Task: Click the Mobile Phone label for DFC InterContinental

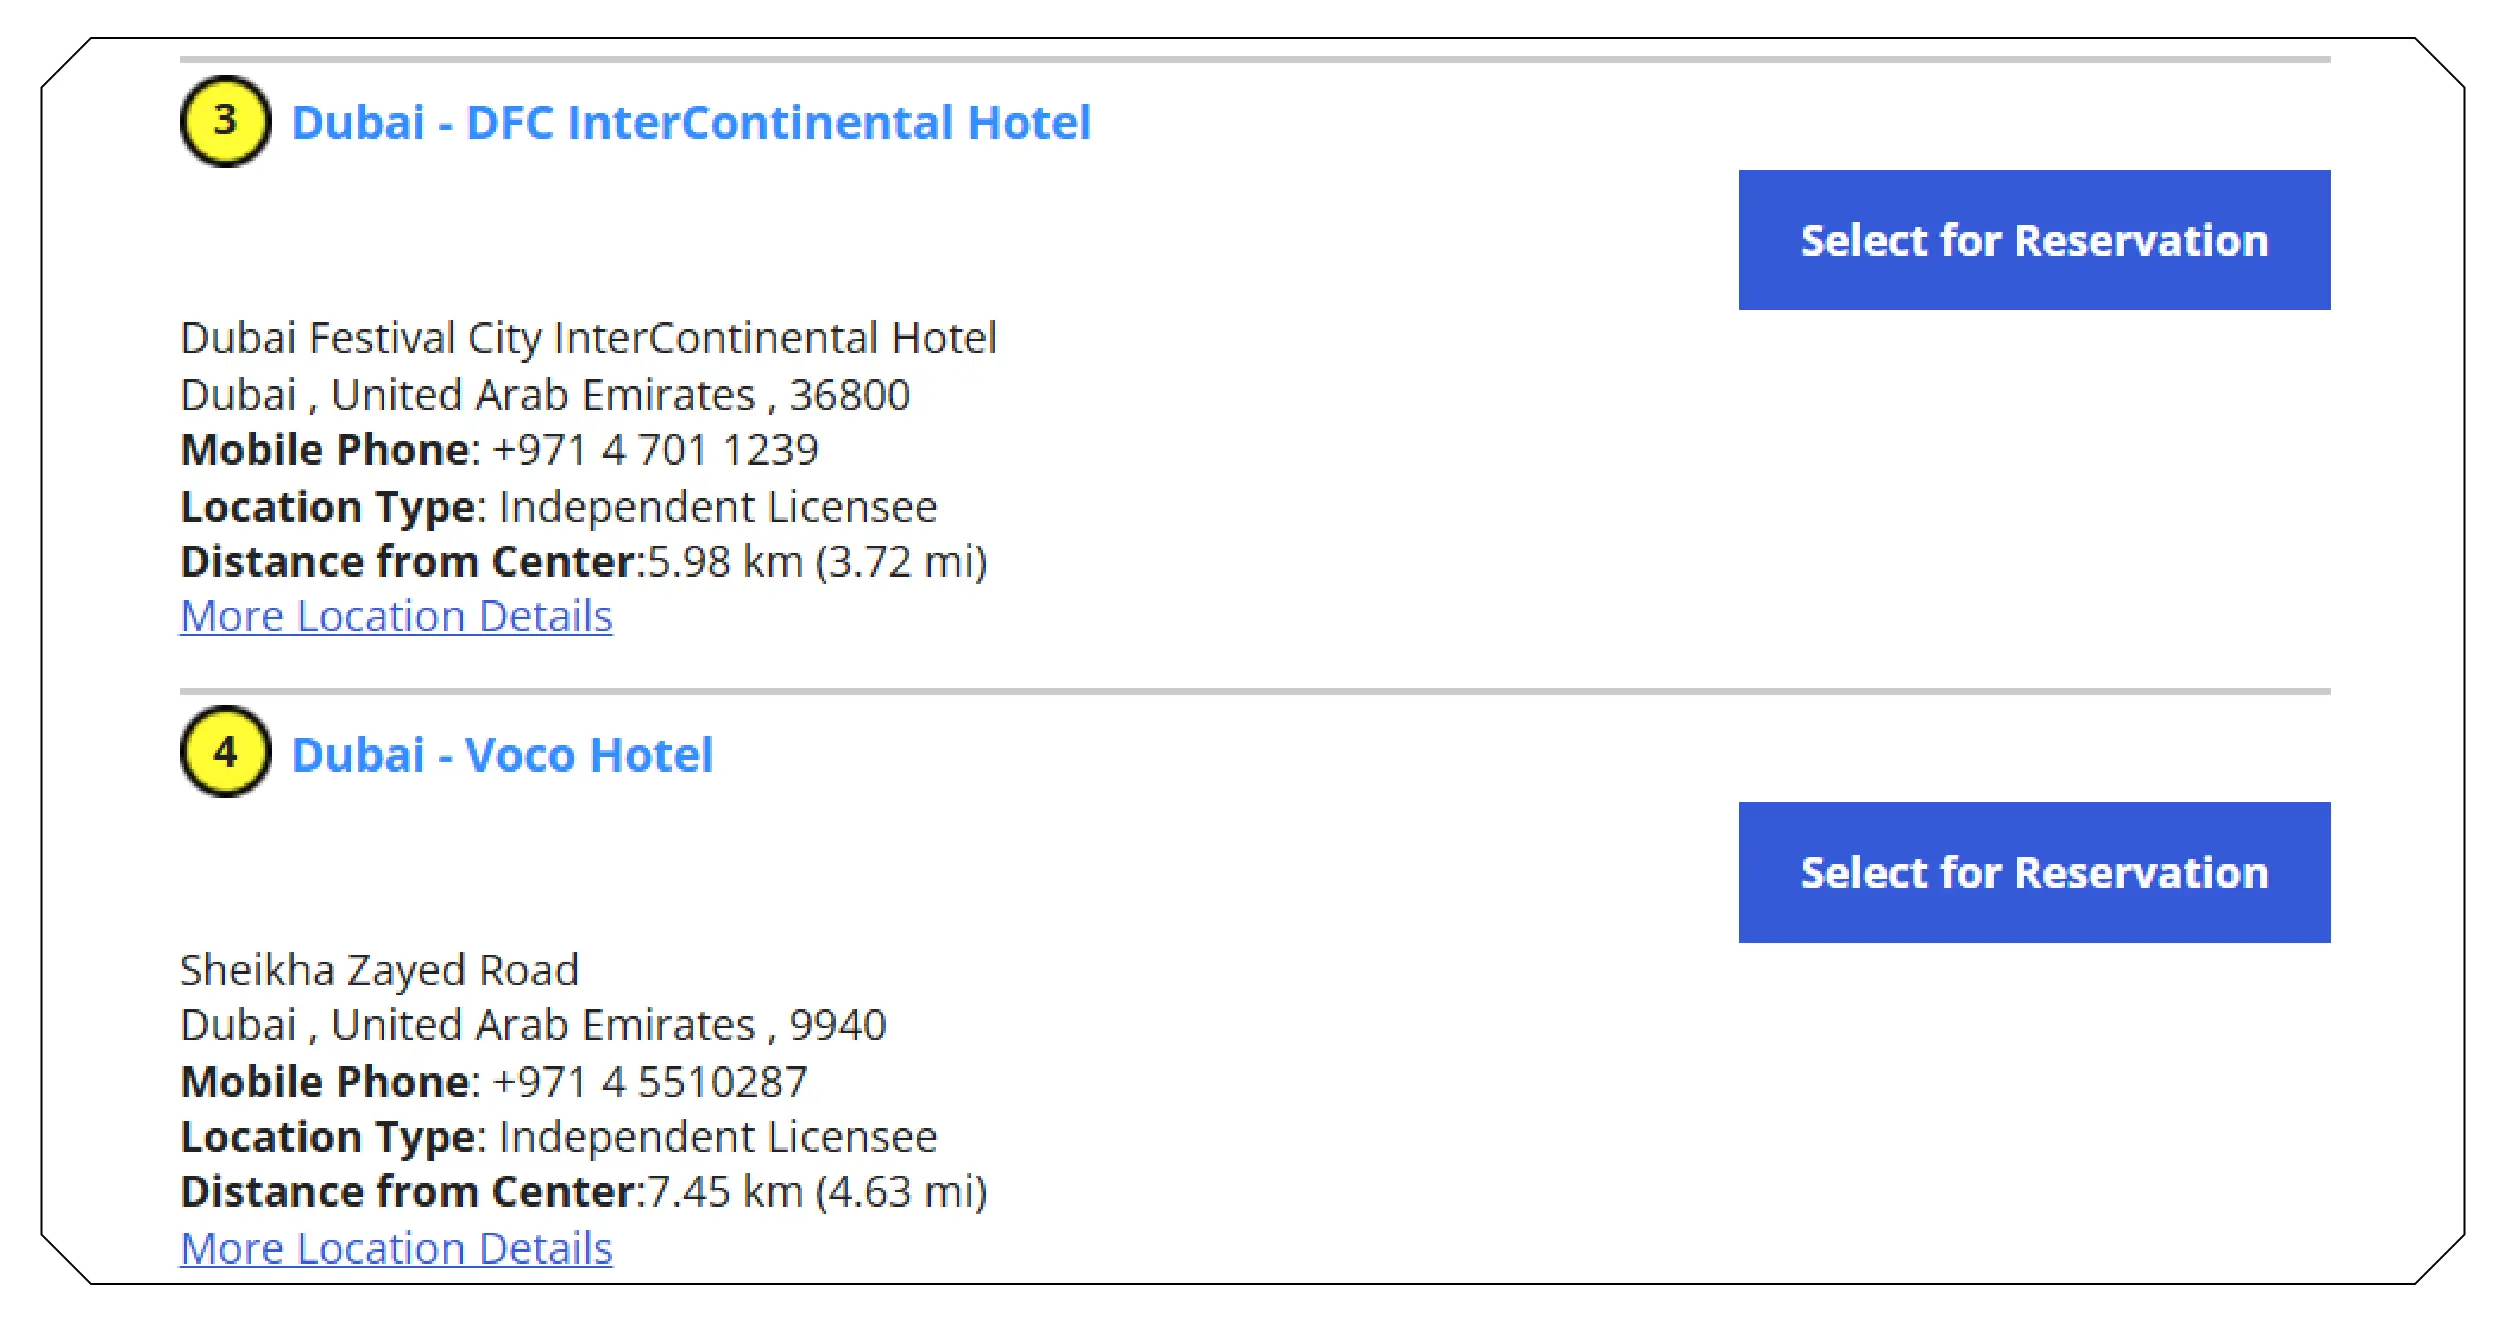Action: coord(330,450)
